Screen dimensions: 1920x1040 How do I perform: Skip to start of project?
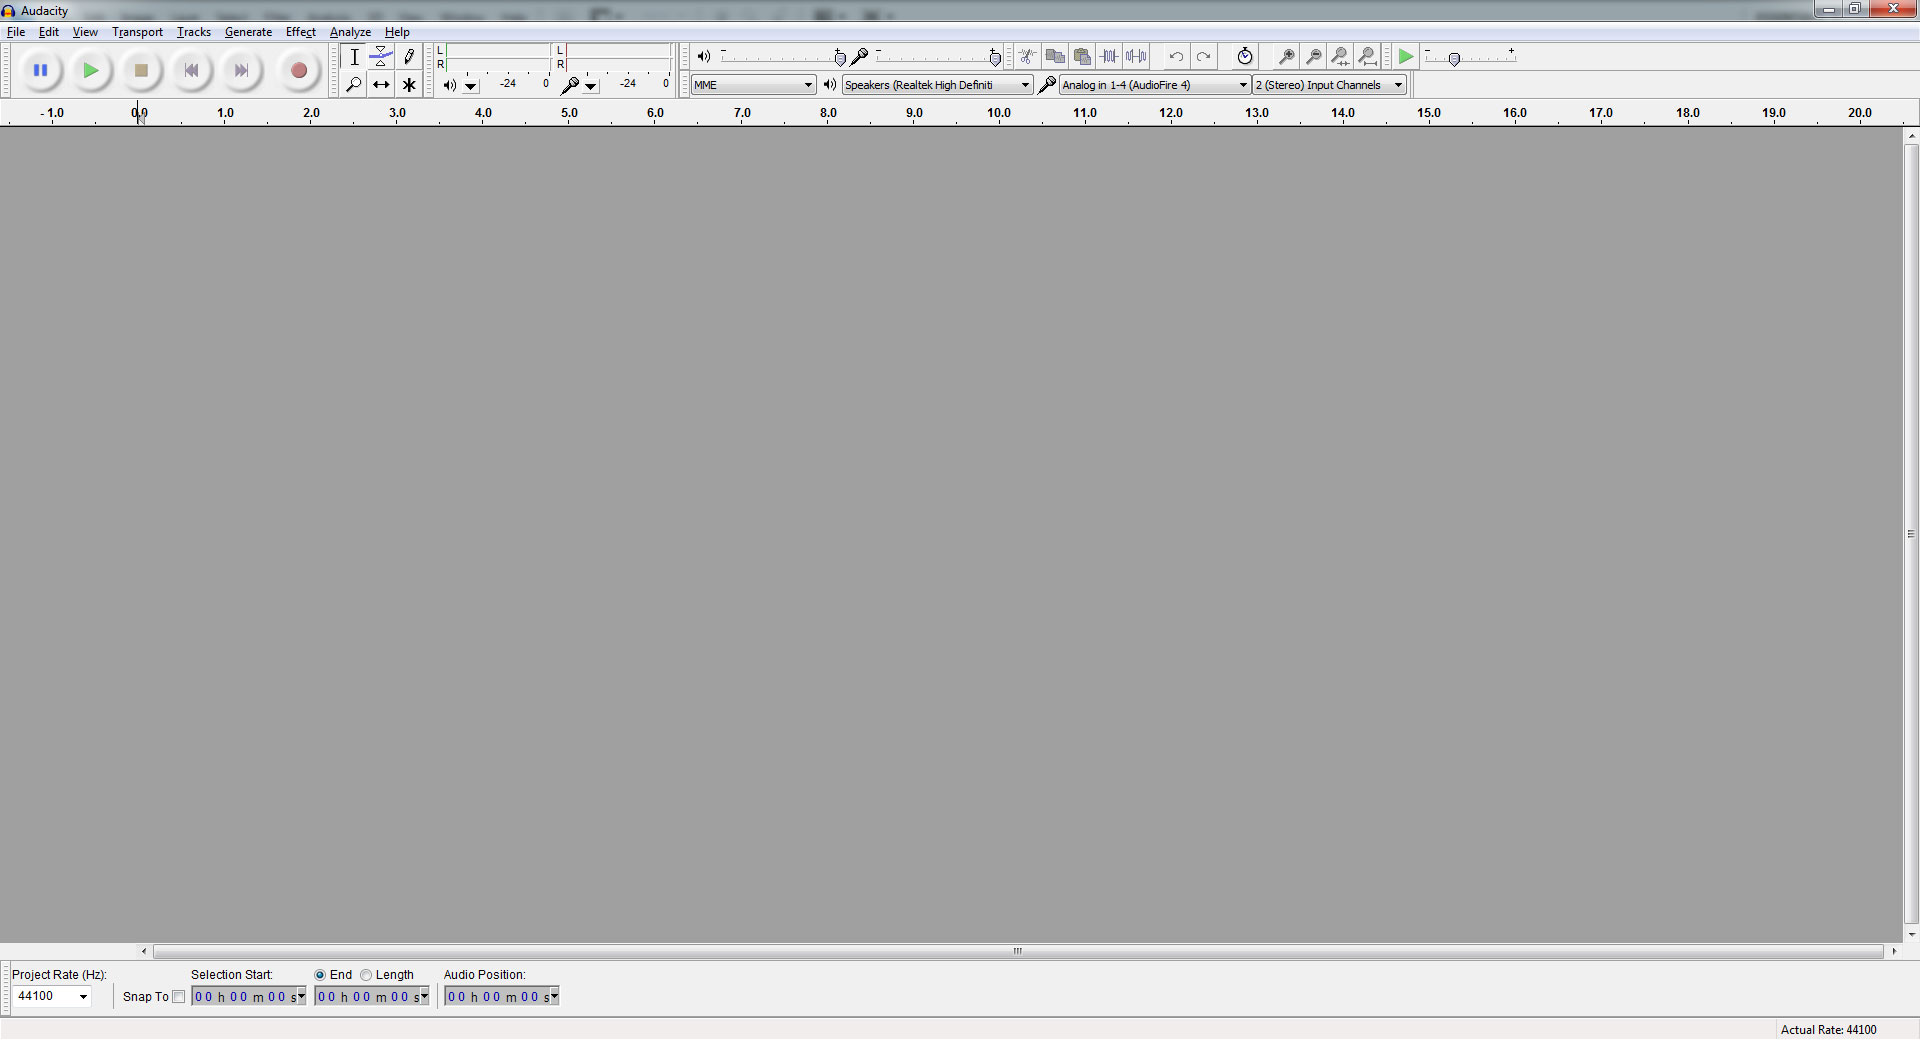click(191, 70)
